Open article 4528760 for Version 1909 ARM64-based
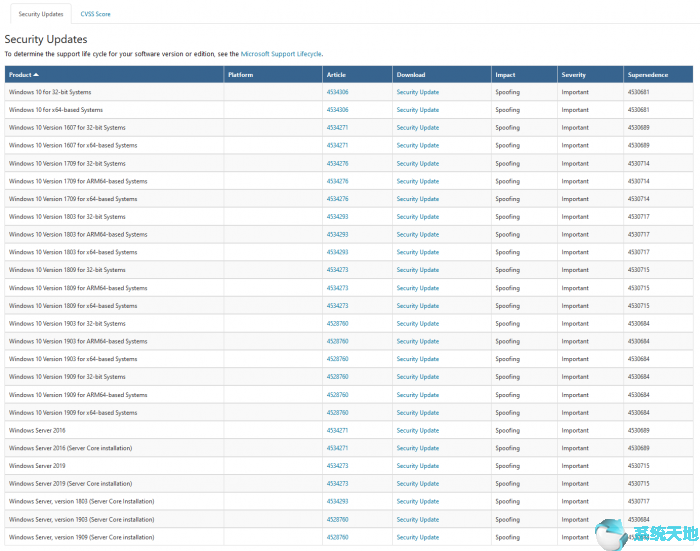The height and width of the screenshot is (551, 700). pos(337,395)
